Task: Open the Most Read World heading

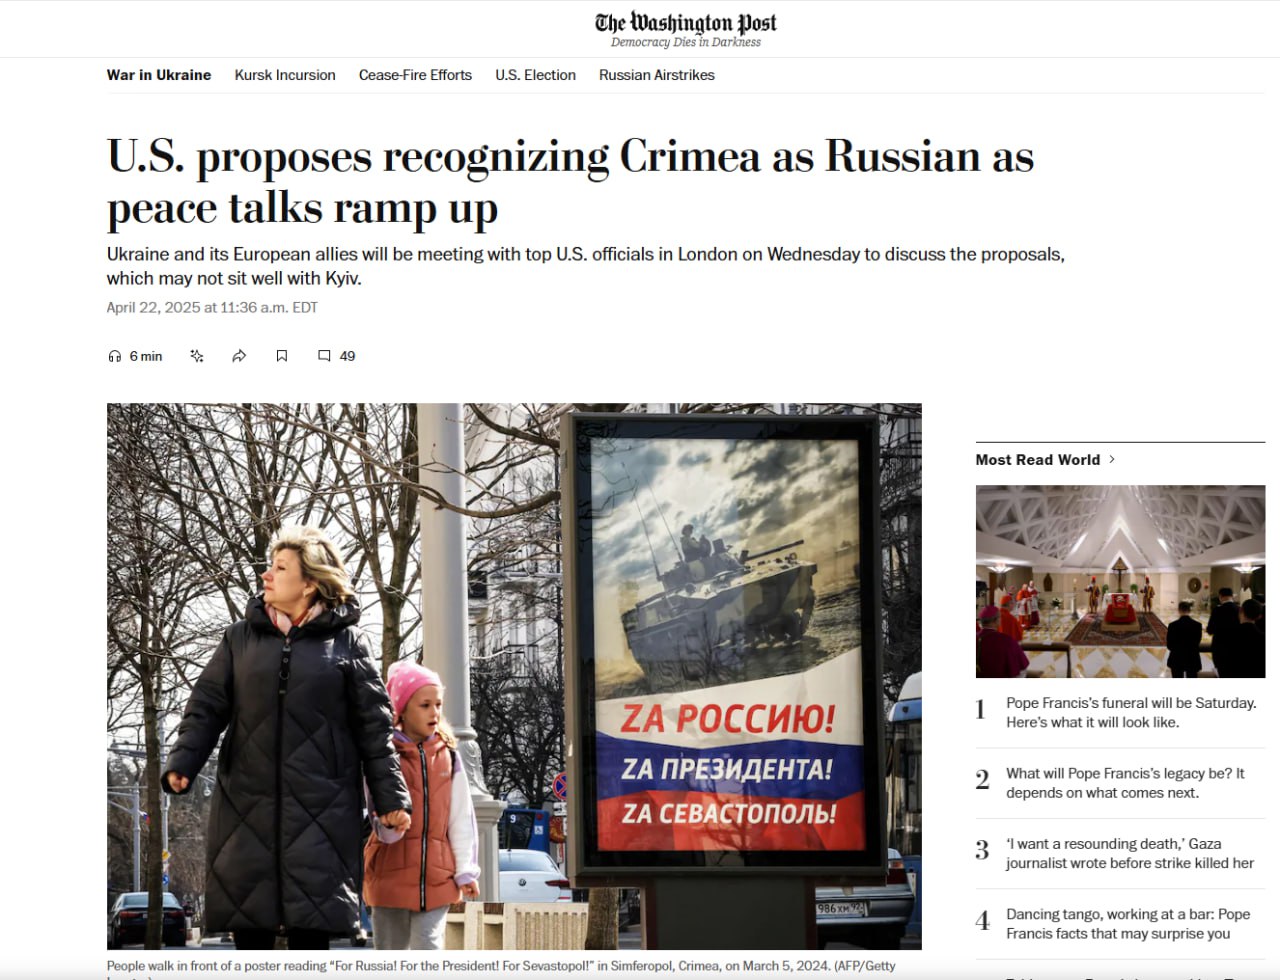Action: (1038, 460)
